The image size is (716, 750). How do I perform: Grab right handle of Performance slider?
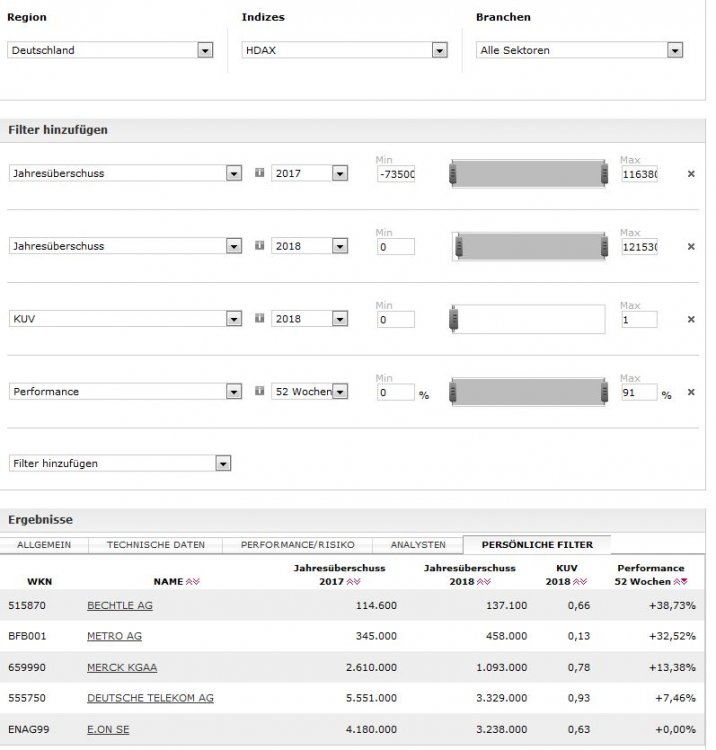[605, 392]
